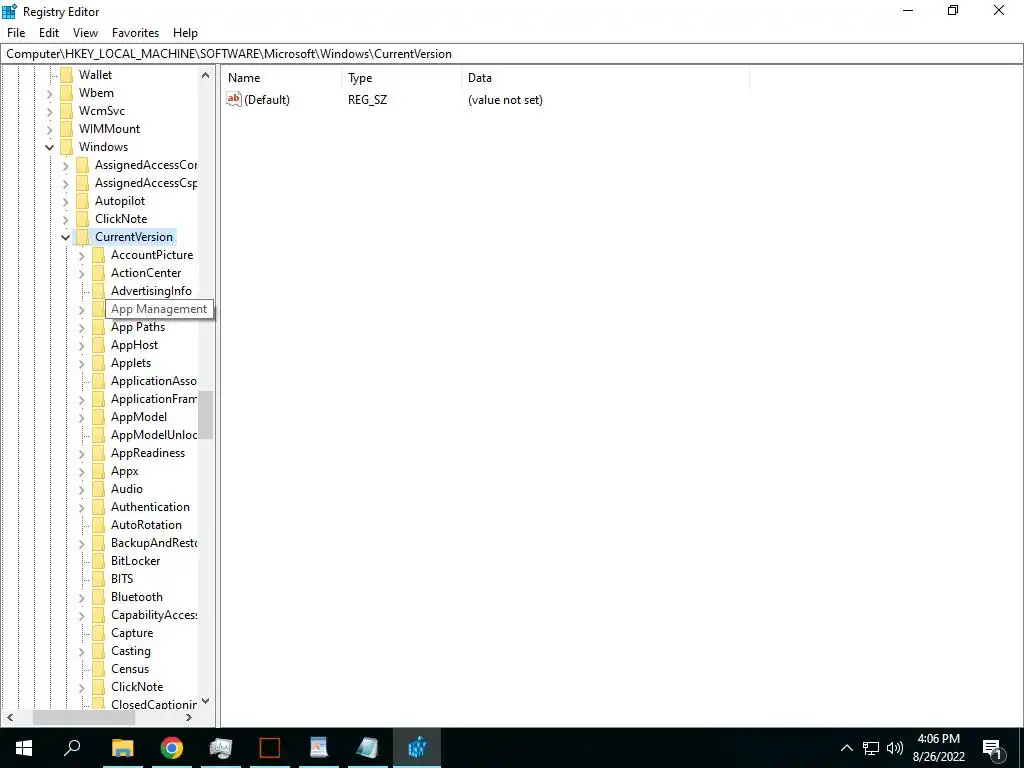Screen dimensions: 1024x768
Task: Select the Wallet folder icon
Action: pos(67,75)
